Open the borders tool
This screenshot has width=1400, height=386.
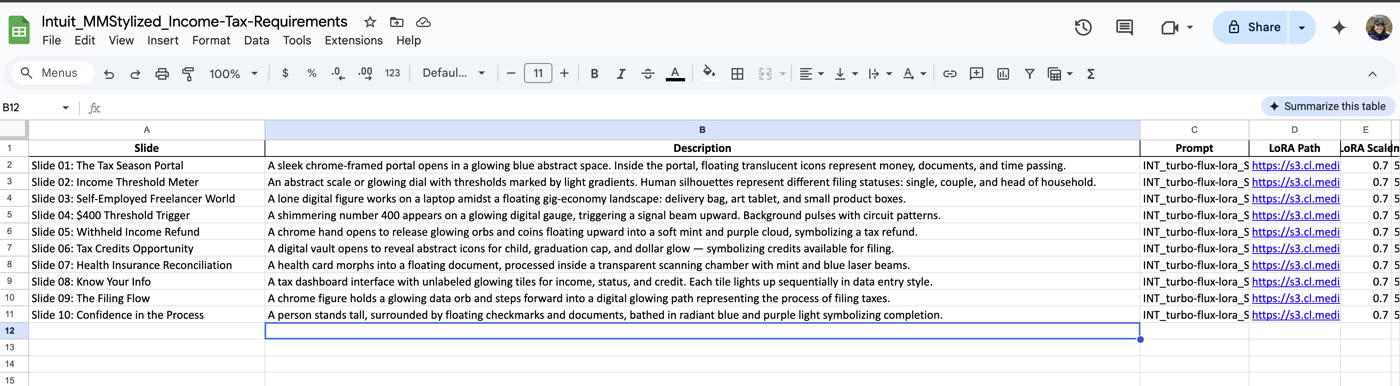737,74
